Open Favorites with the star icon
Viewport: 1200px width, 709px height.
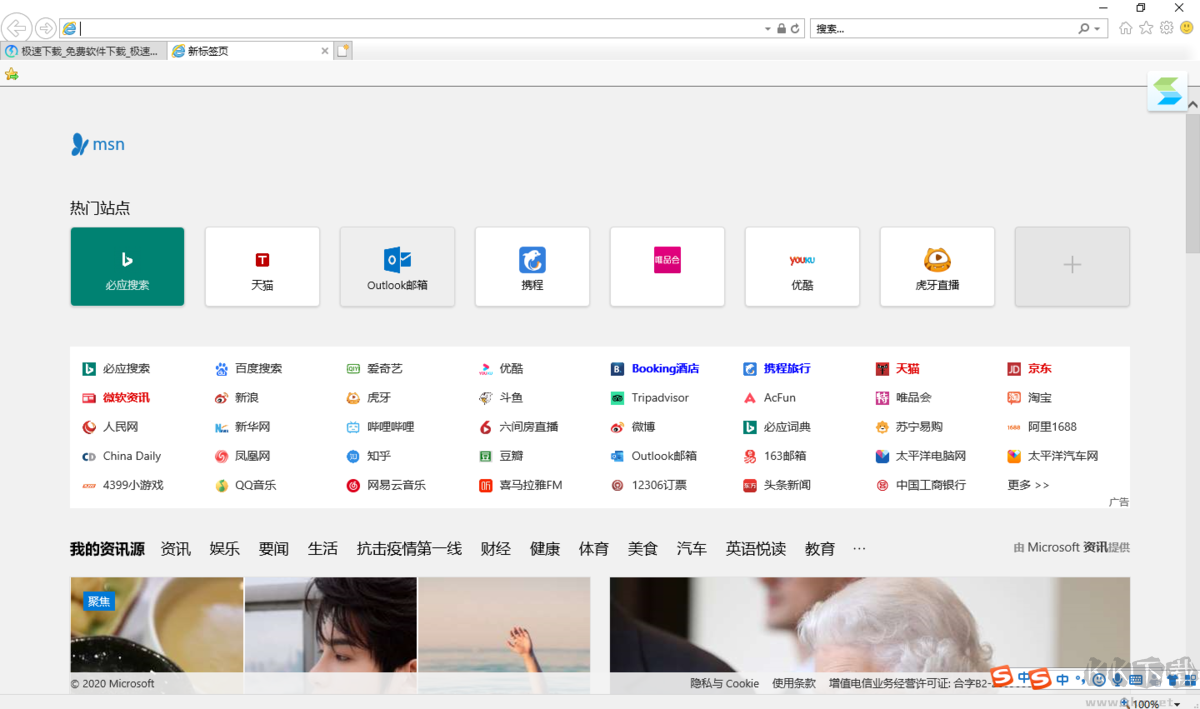(1146, 28)
